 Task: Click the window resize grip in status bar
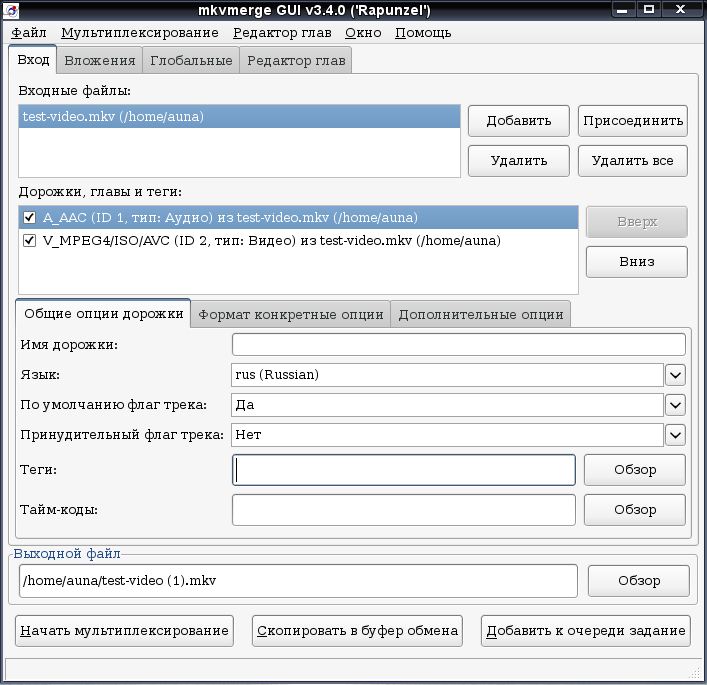(694, 673)
